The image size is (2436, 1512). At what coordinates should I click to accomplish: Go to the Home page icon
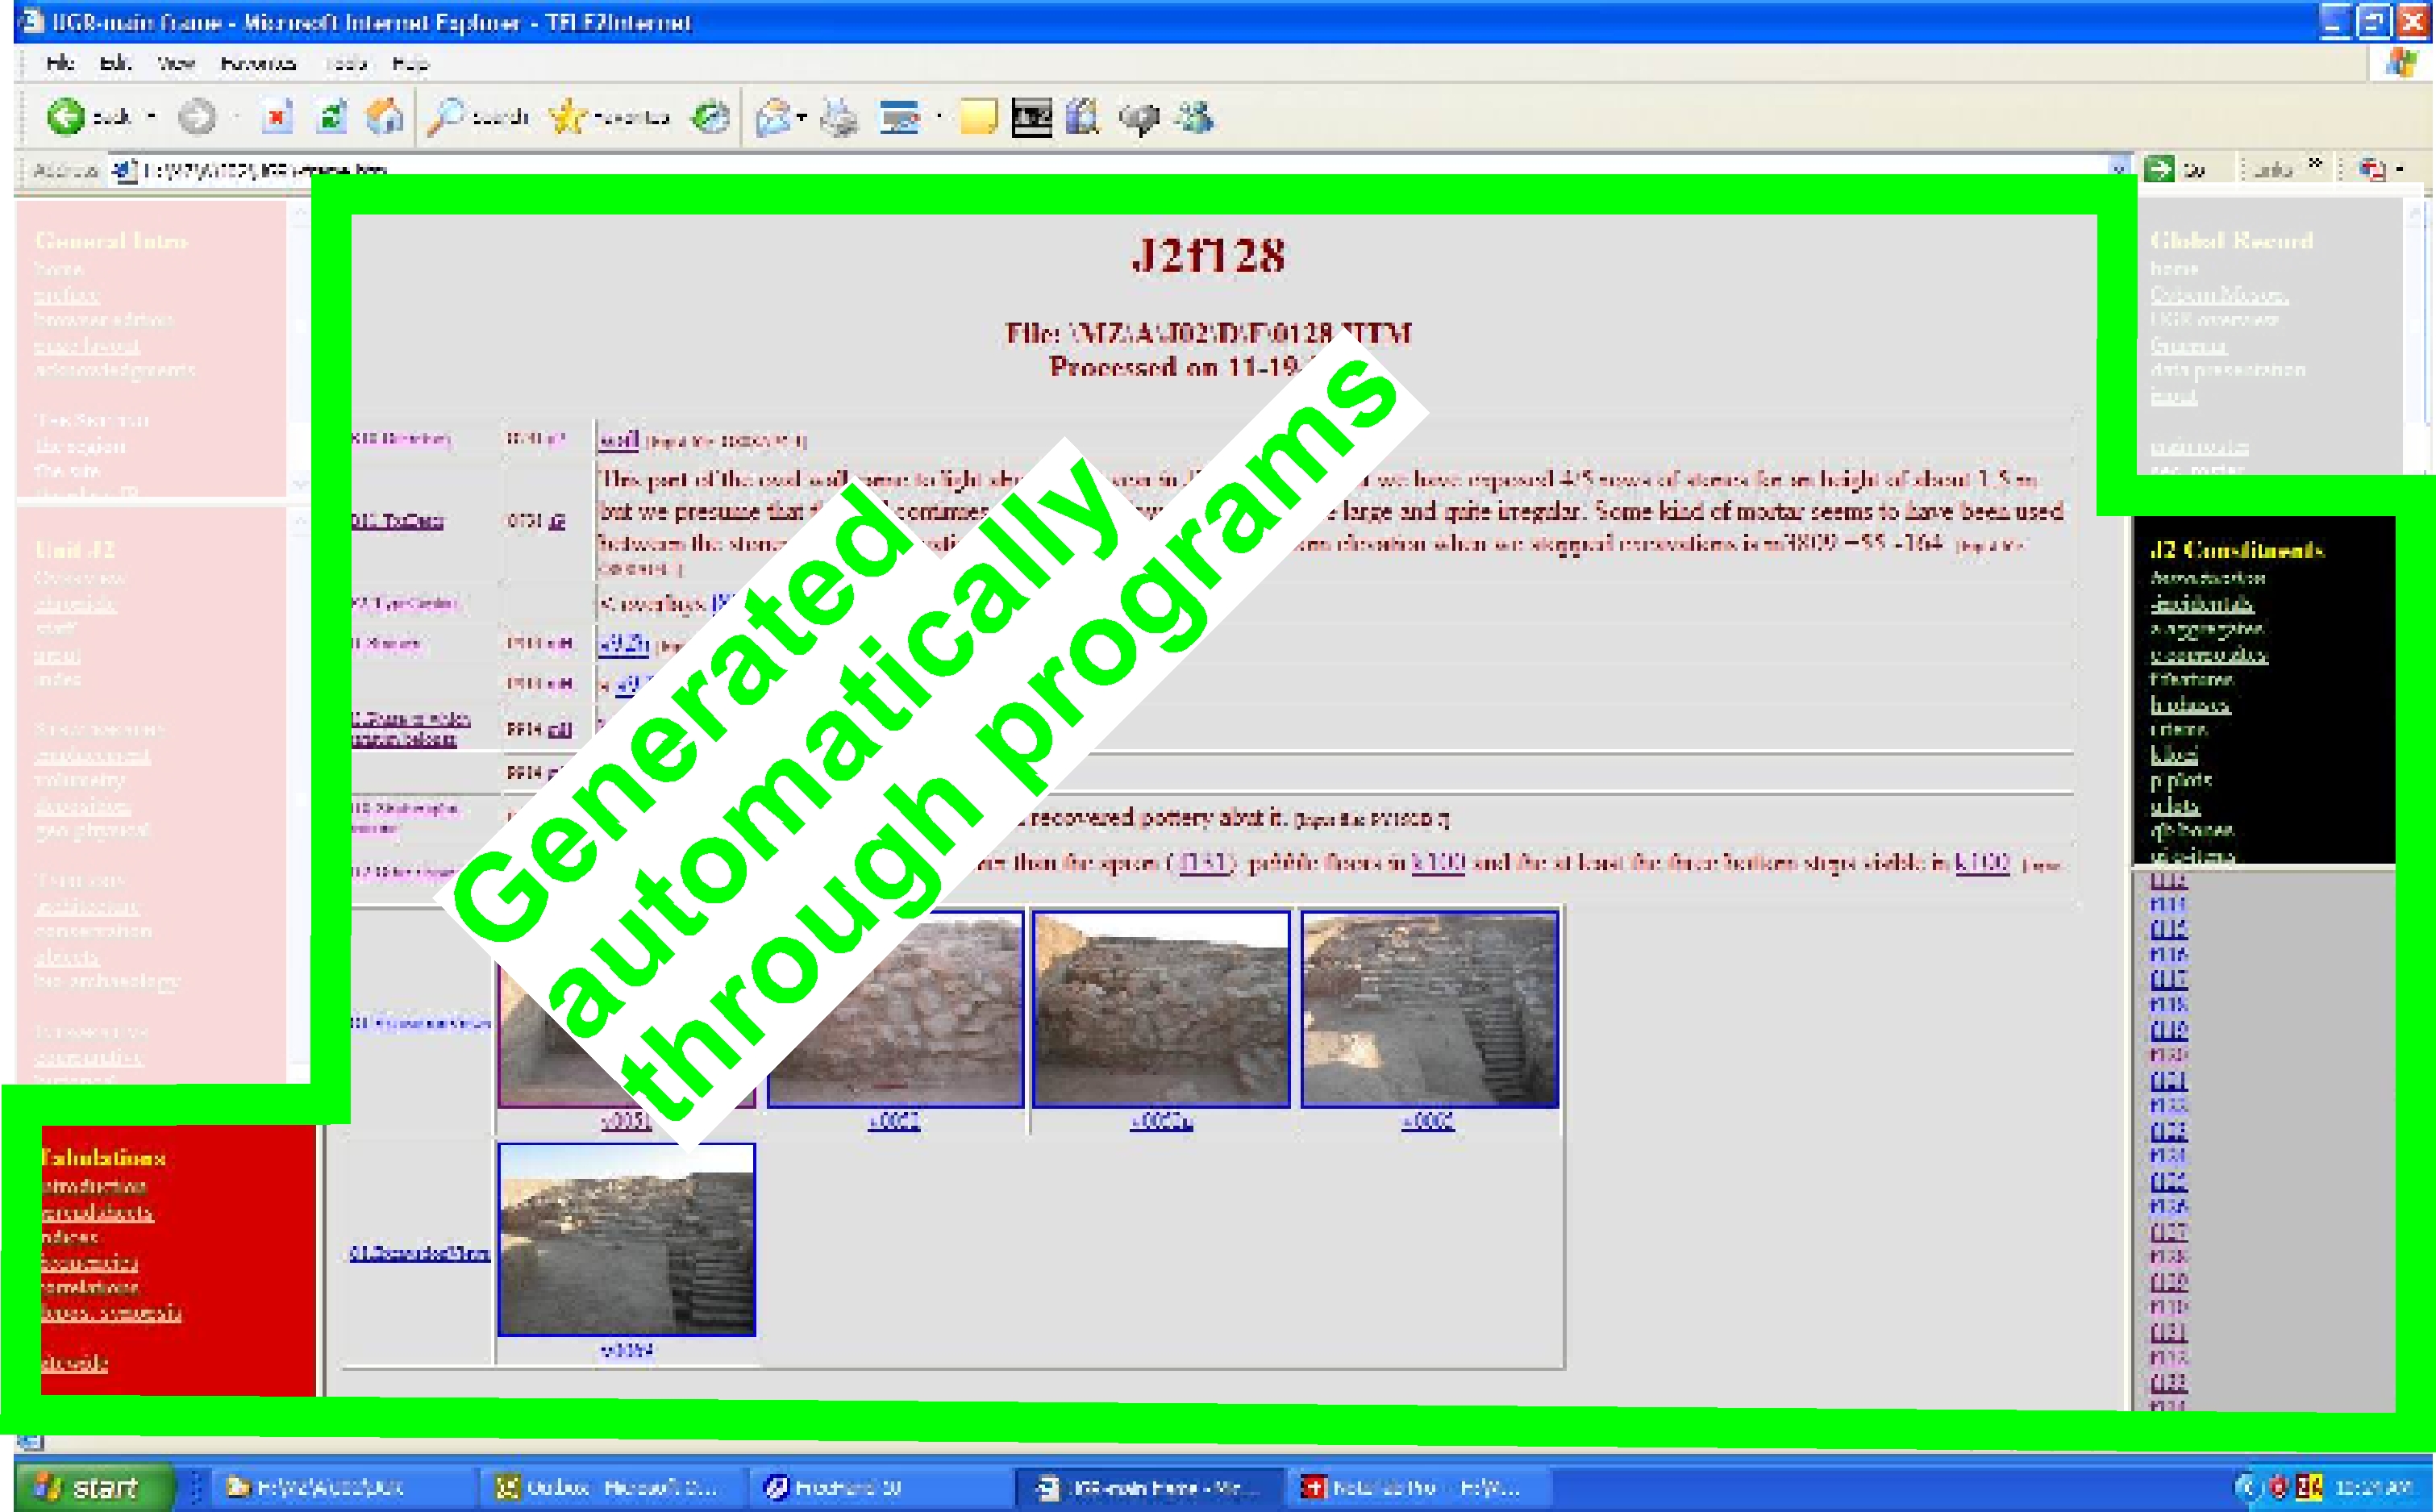click(384, 118)
